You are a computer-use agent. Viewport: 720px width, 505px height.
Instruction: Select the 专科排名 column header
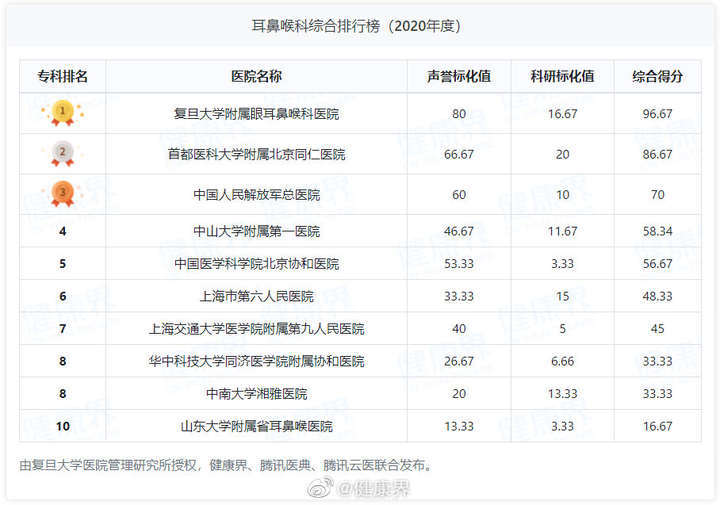click(x=62, y=76)
